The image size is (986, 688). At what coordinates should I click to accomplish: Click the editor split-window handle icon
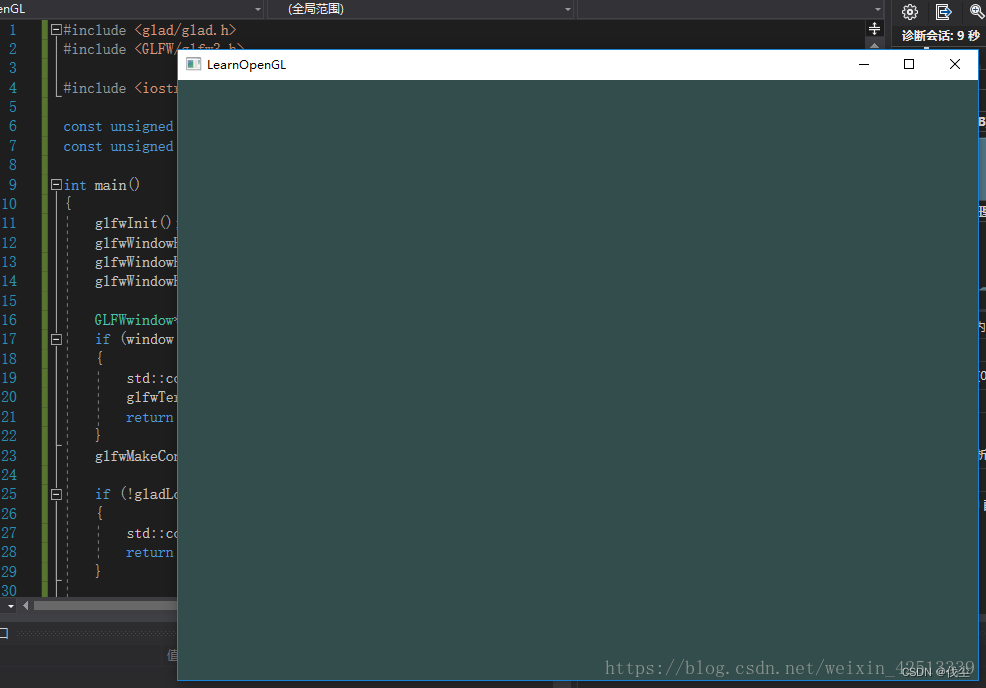[x=874, y=28]
